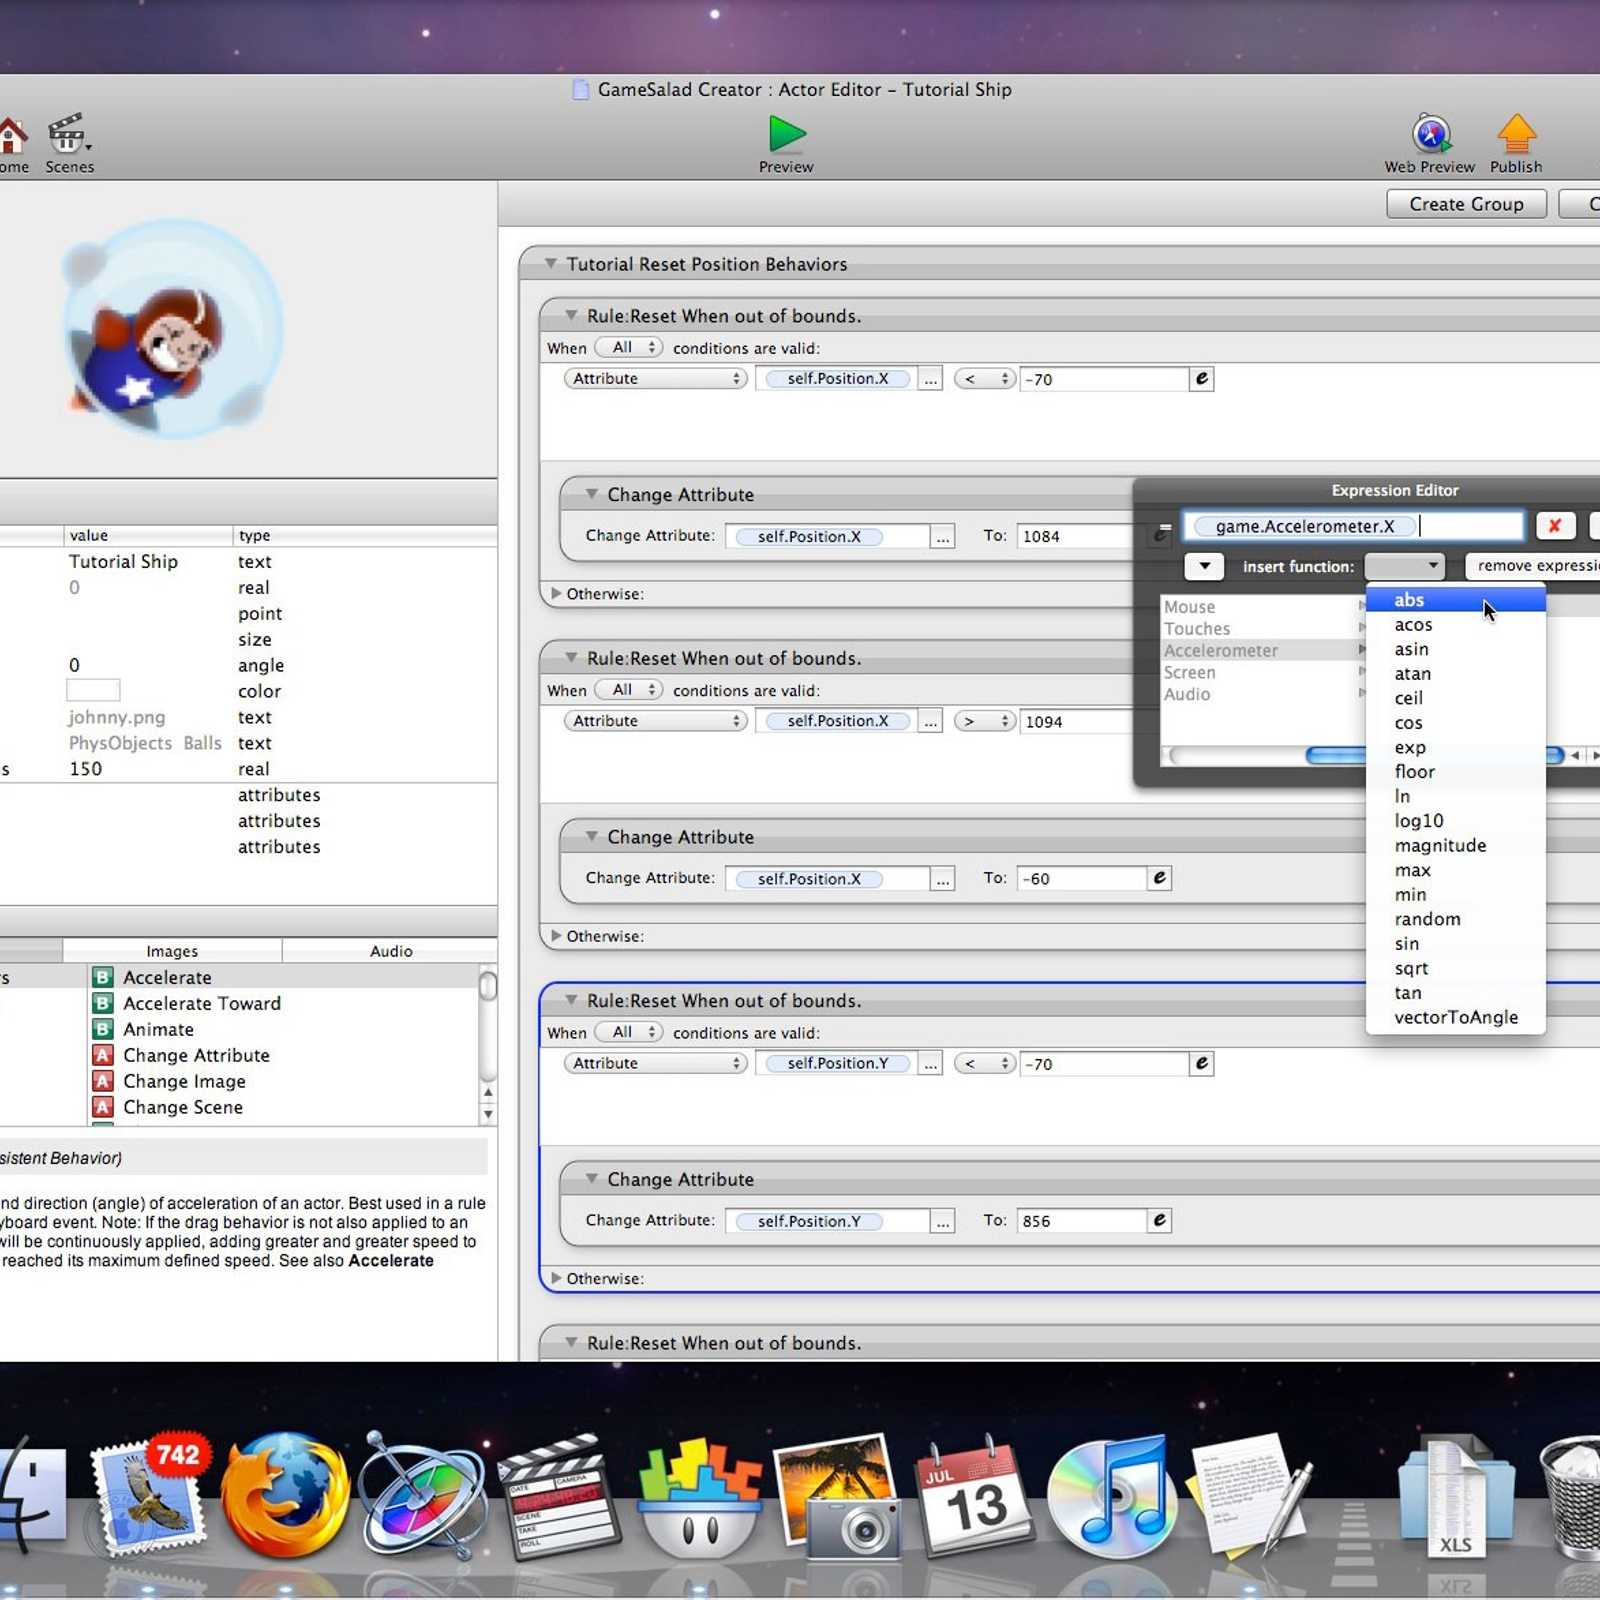Click the expression text field

pos(1354,526)
